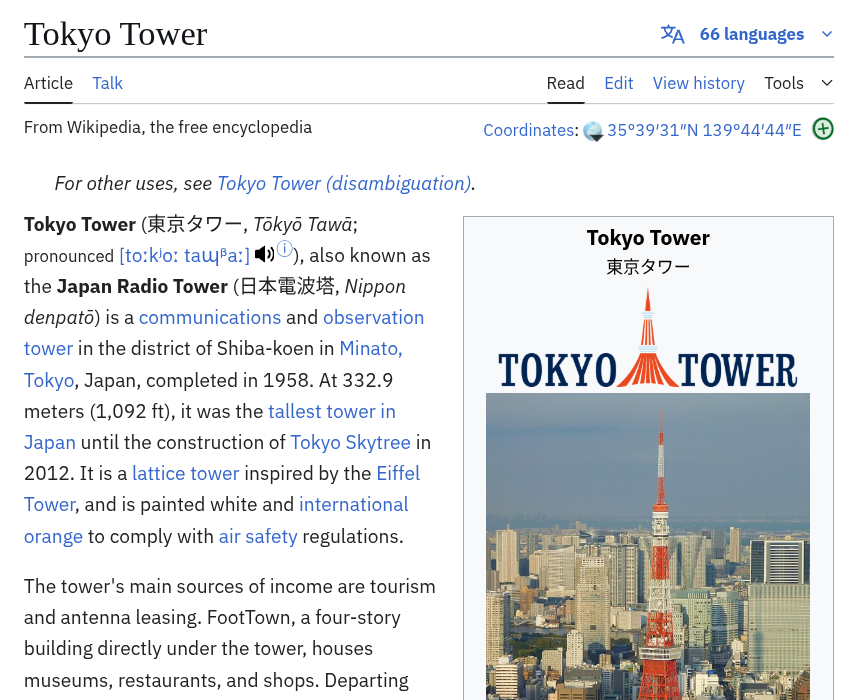Viewport: 861px width, 700px height.
Task: Expand the languages chevron arrow
Action: coord(827,34)
